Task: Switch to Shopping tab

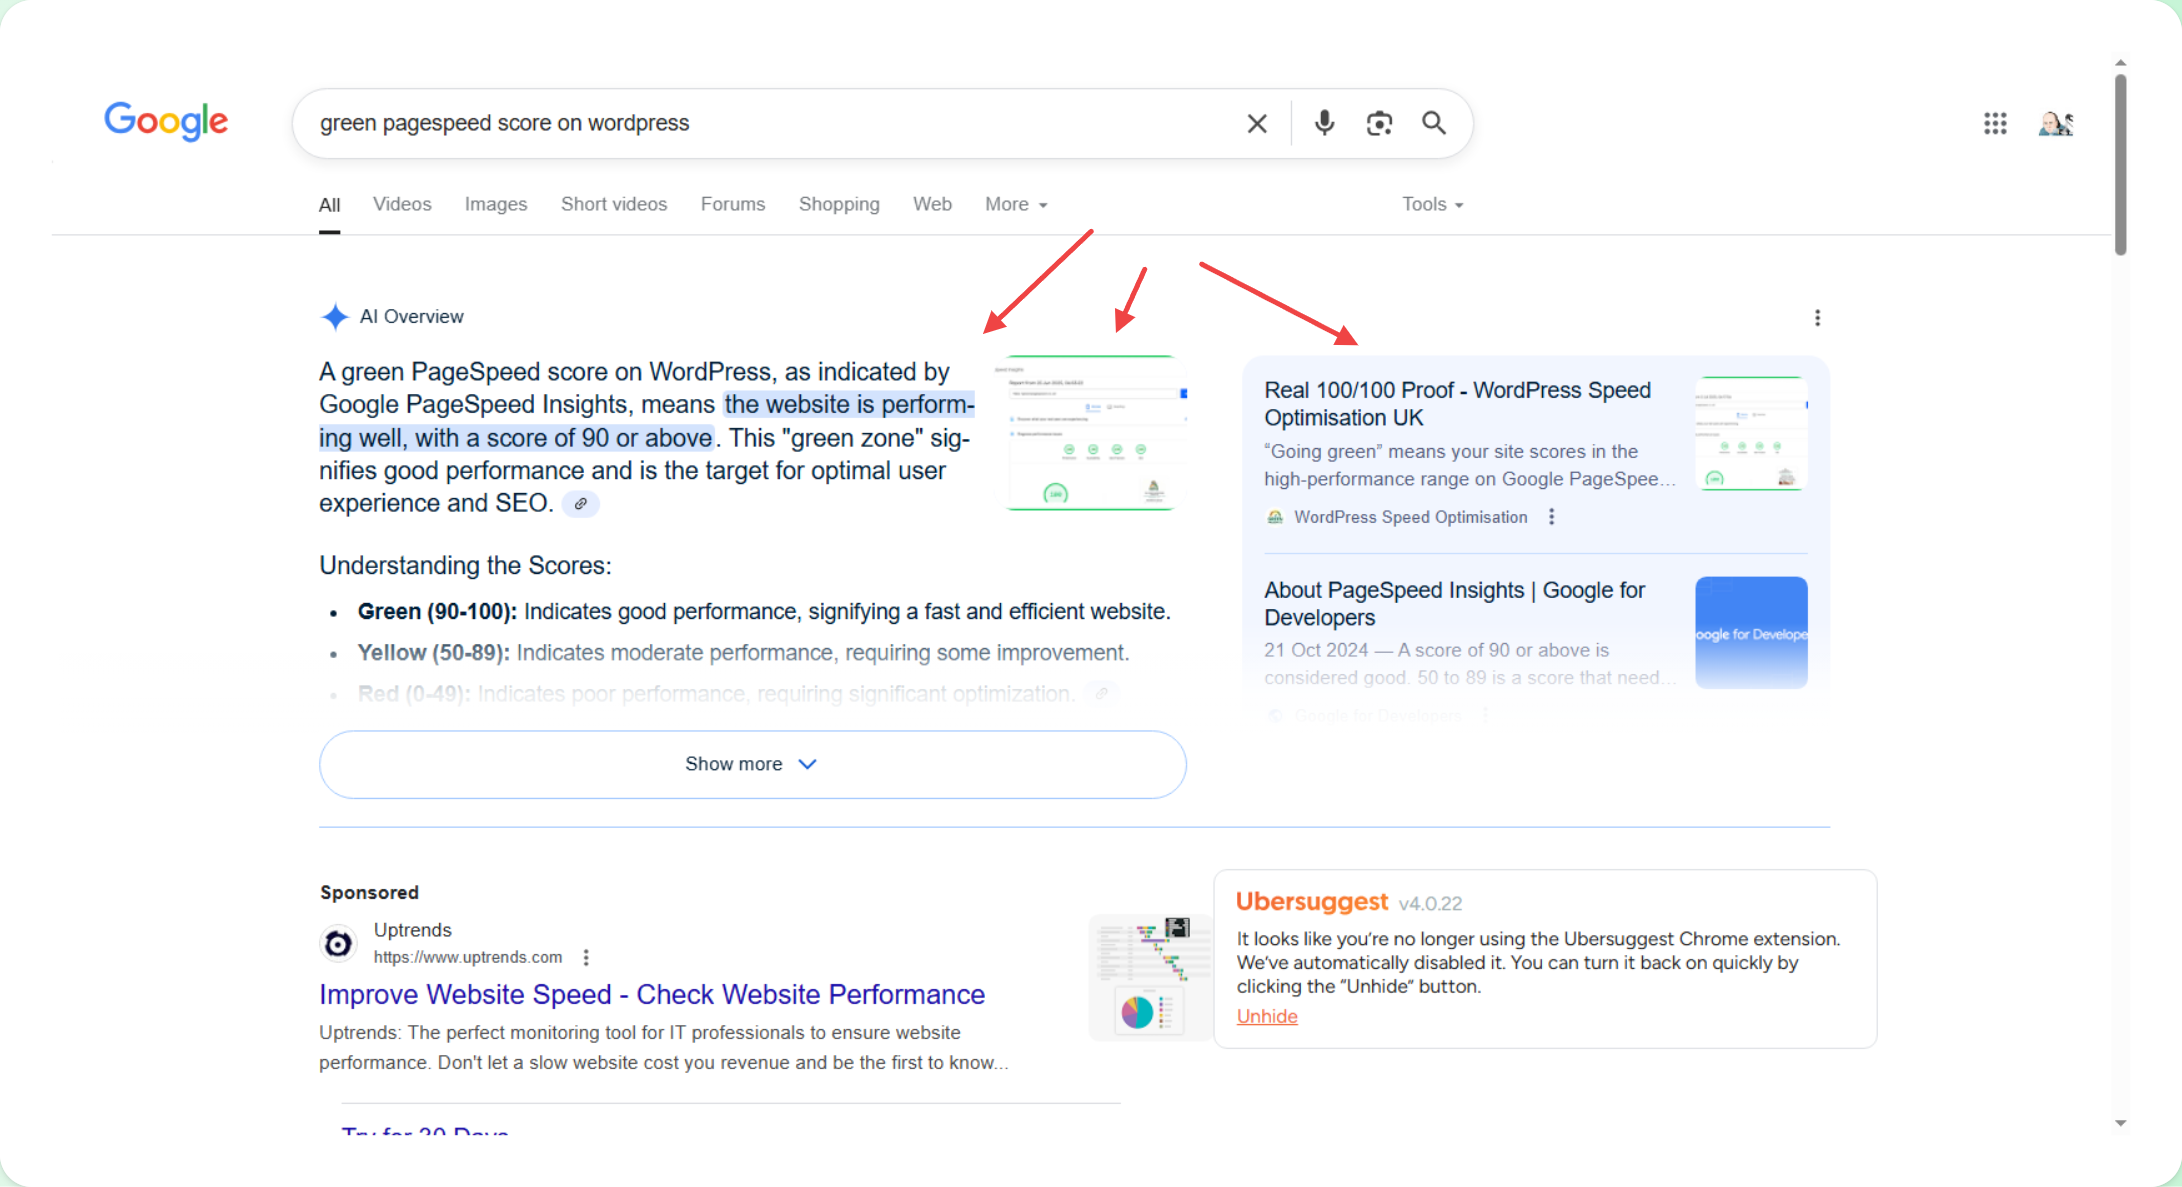Action: click(839, 204)
